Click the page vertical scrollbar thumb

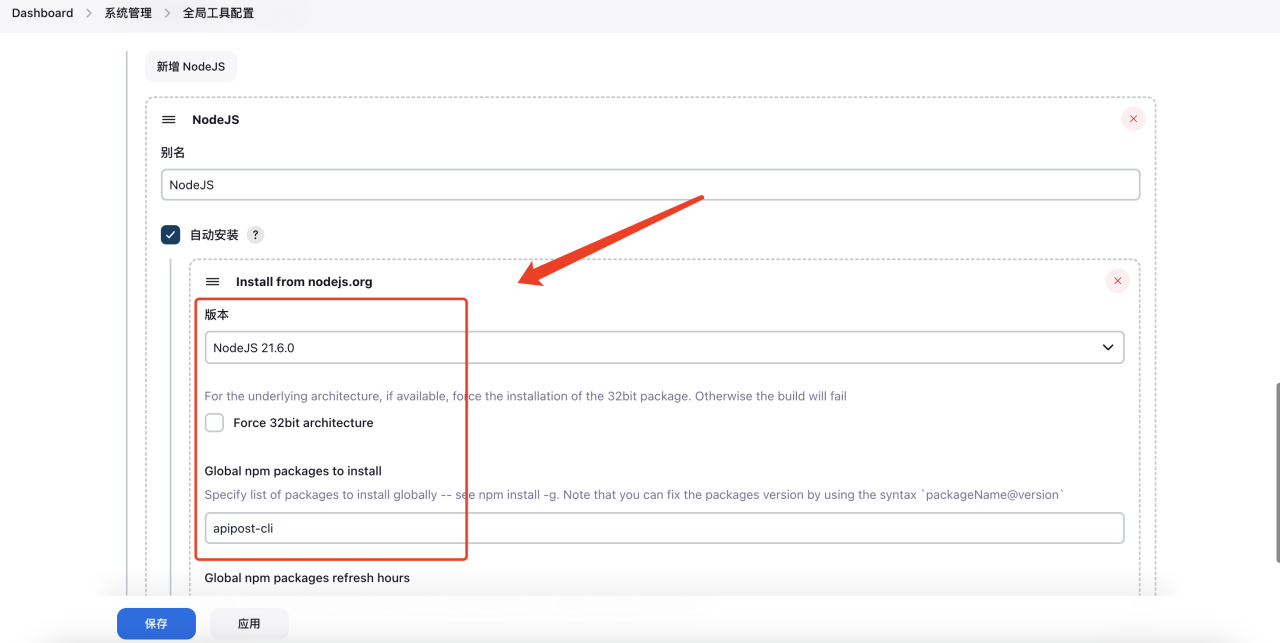click(x=1276, y=472)
